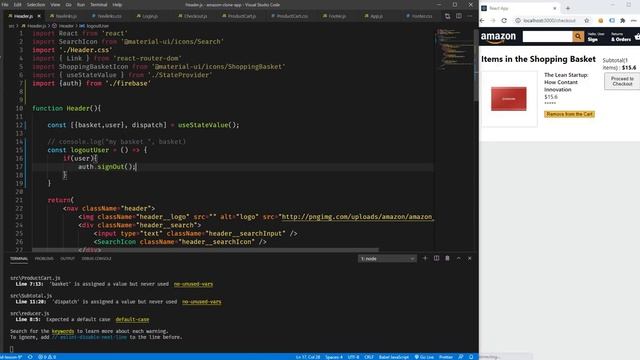Place the cursor on the auth.signOut() line
The height and width of the screenshot is (360, 640).
(107, 167)
